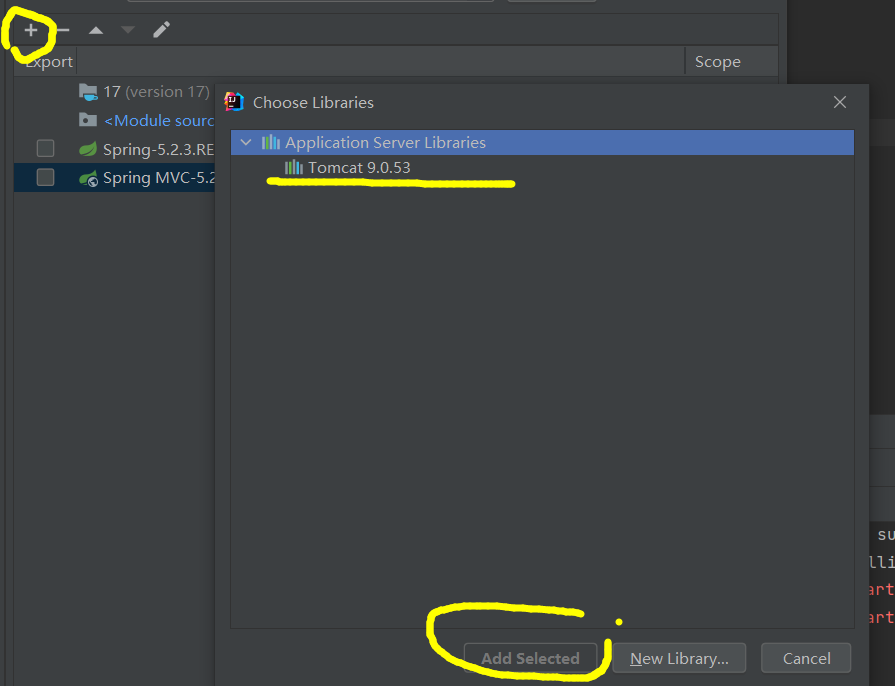Select the Application Server Libraries row
Image resolution: width=895 pixels, height=686 pixels.
pos(542,142)
